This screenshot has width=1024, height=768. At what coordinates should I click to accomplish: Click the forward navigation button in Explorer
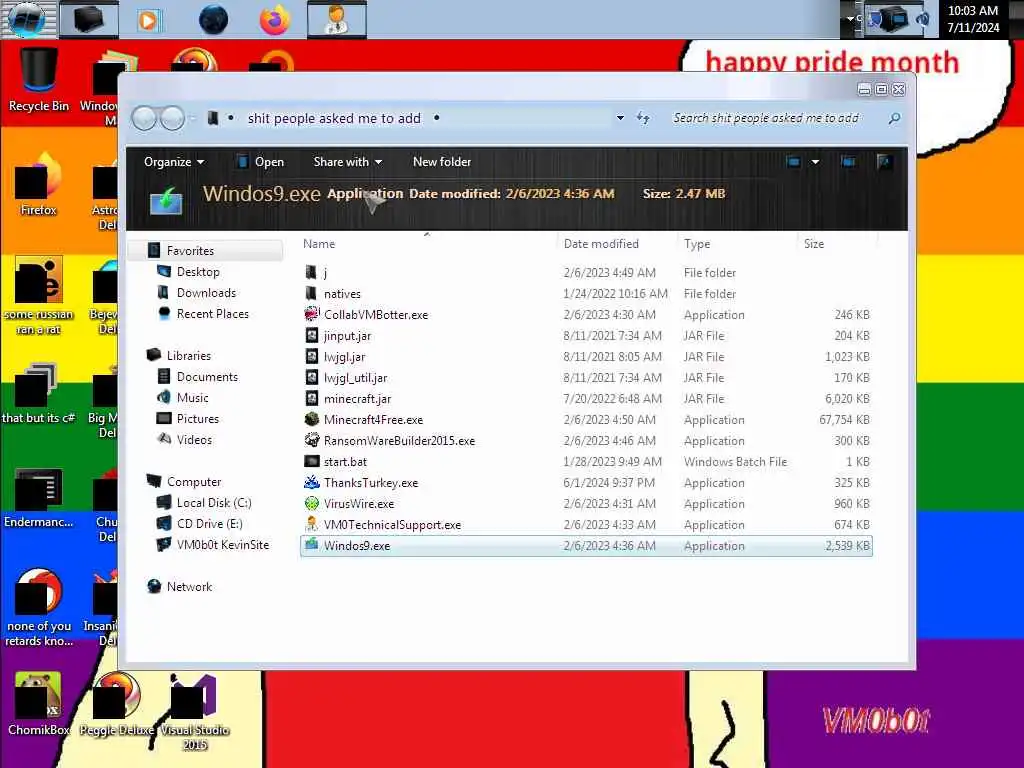coord(172,118)
